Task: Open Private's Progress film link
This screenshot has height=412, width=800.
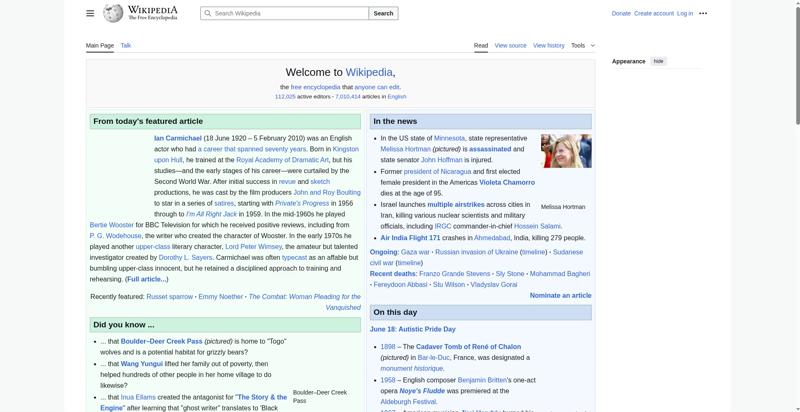Action: [x=302, y=203]
